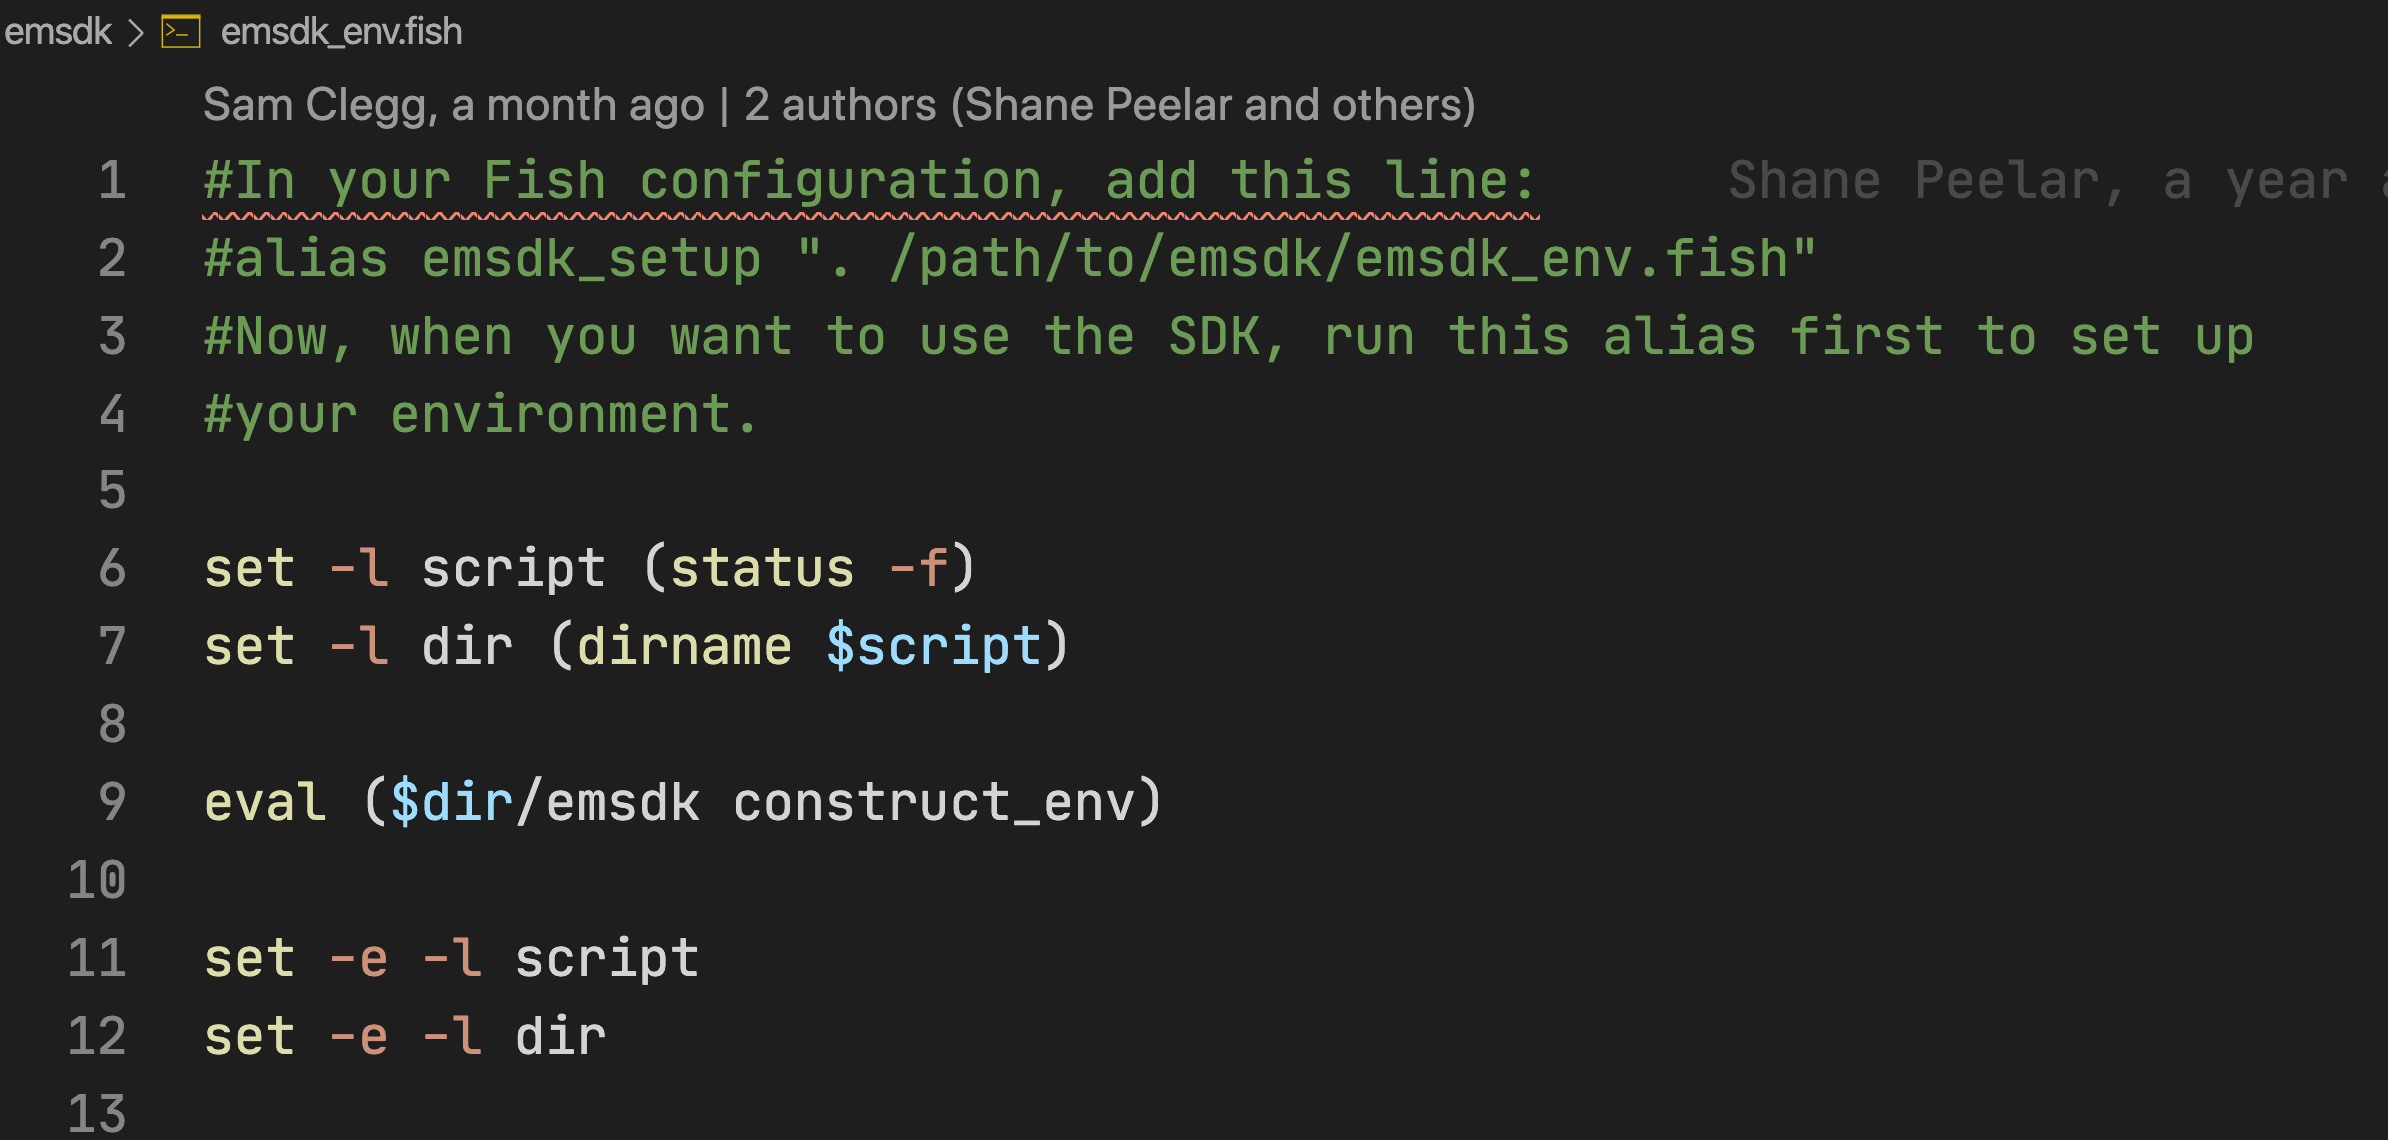Click the status command on line 6

click(x=762, y=568)
